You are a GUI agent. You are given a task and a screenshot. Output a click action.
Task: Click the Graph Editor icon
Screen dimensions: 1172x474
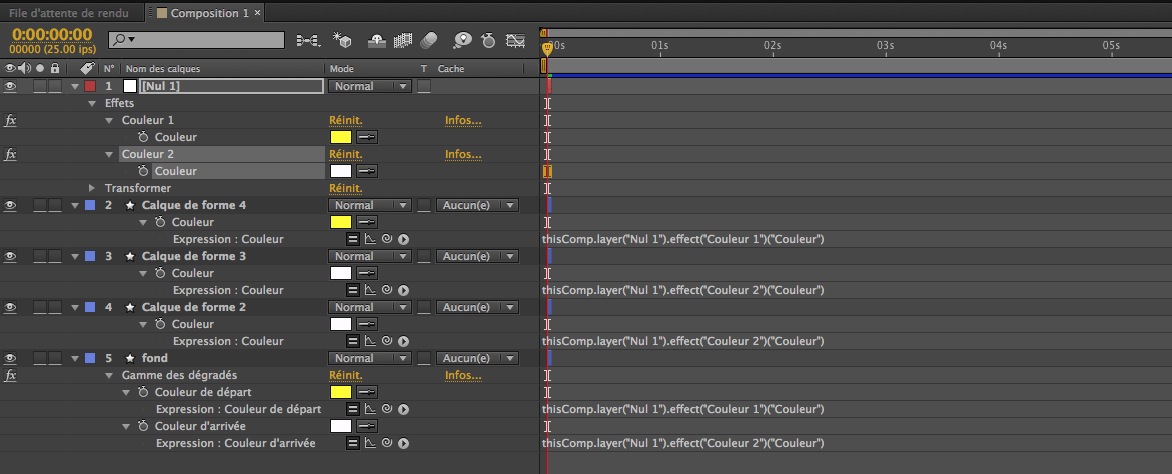[x=515, y=41]
